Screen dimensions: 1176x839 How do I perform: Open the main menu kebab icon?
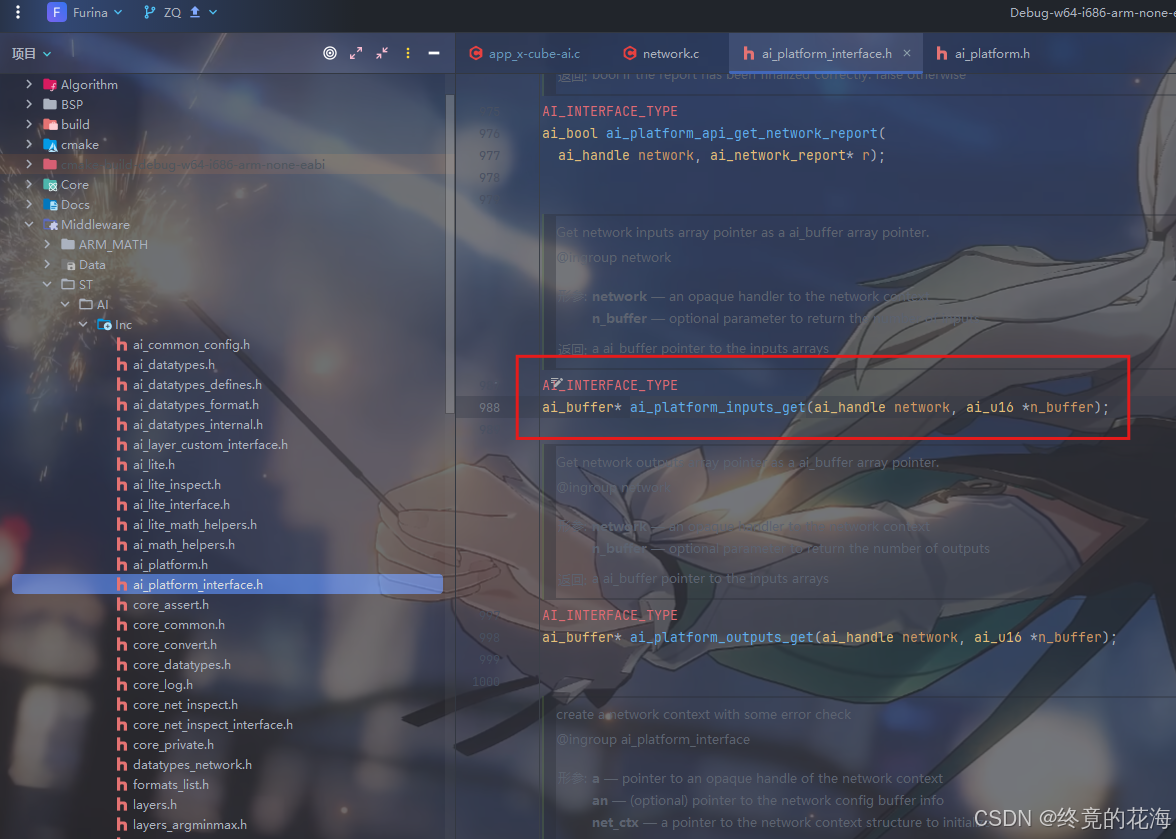tap(18, 12)
